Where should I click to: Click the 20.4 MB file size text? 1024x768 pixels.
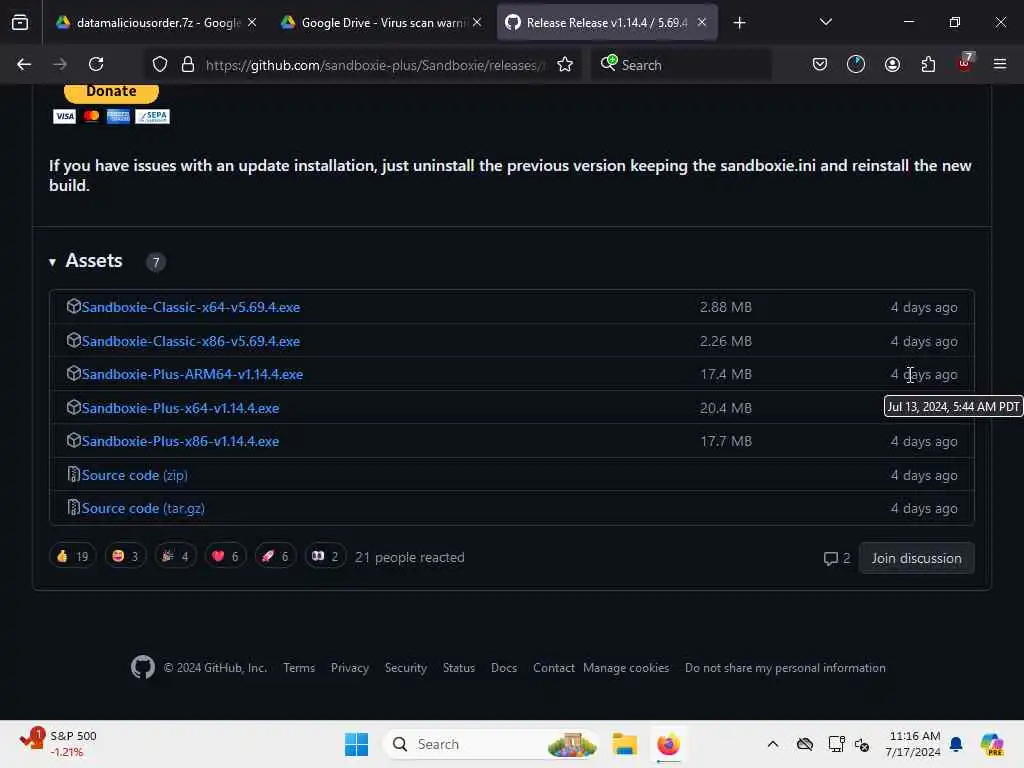pyautogui.click(x=726, y=408)
